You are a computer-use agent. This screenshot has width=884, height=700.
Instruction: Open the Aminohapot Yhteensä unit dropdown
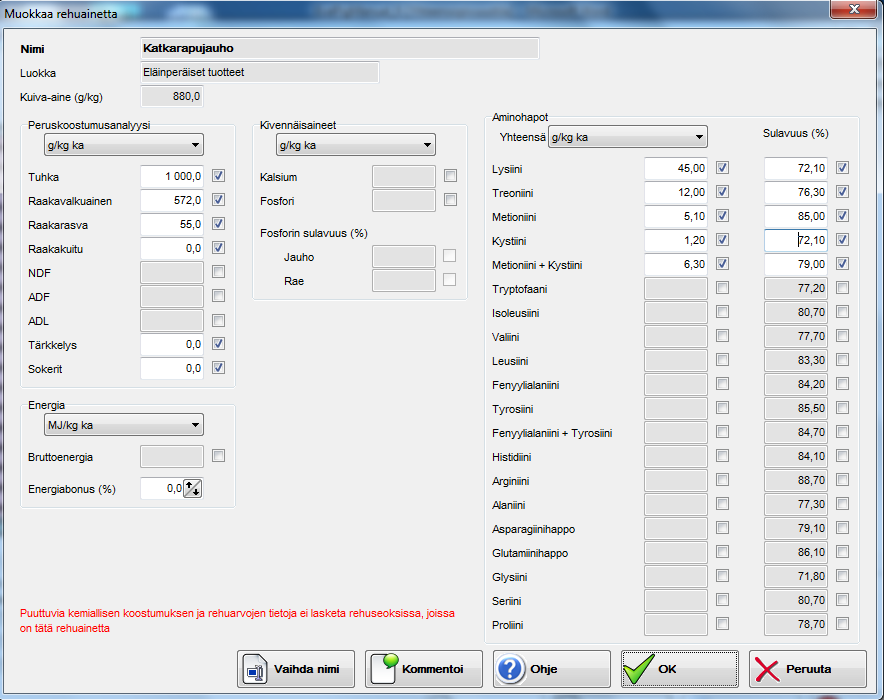[627, 137]
